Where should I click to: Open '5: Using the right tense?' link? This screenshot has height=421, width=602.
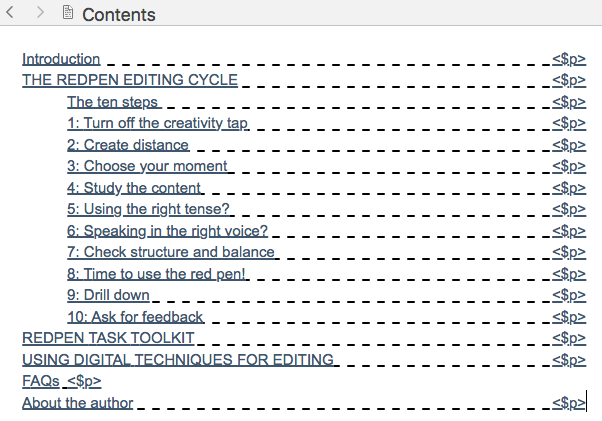pos(148,209)
